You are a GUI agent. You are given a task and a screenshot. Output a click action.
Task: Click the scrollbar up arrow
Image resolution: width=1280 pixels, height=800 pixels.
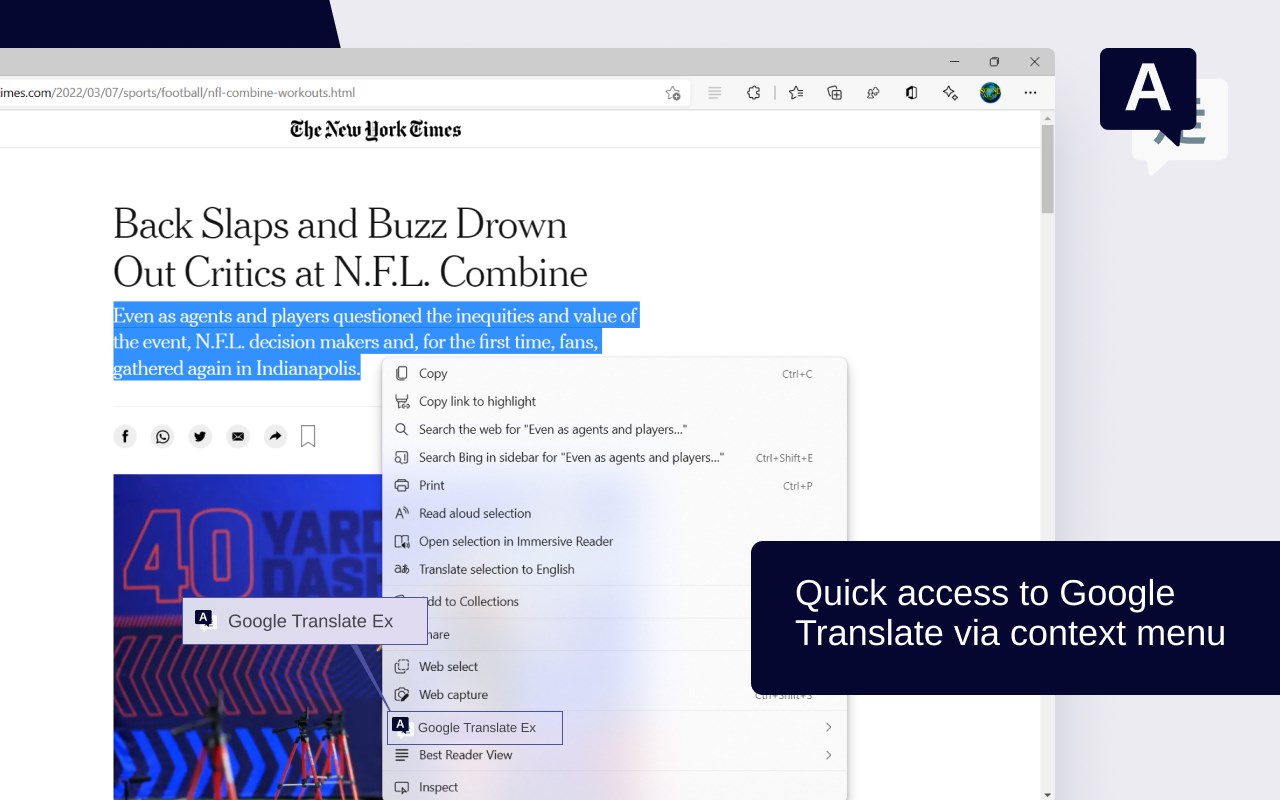(1047, 116)
